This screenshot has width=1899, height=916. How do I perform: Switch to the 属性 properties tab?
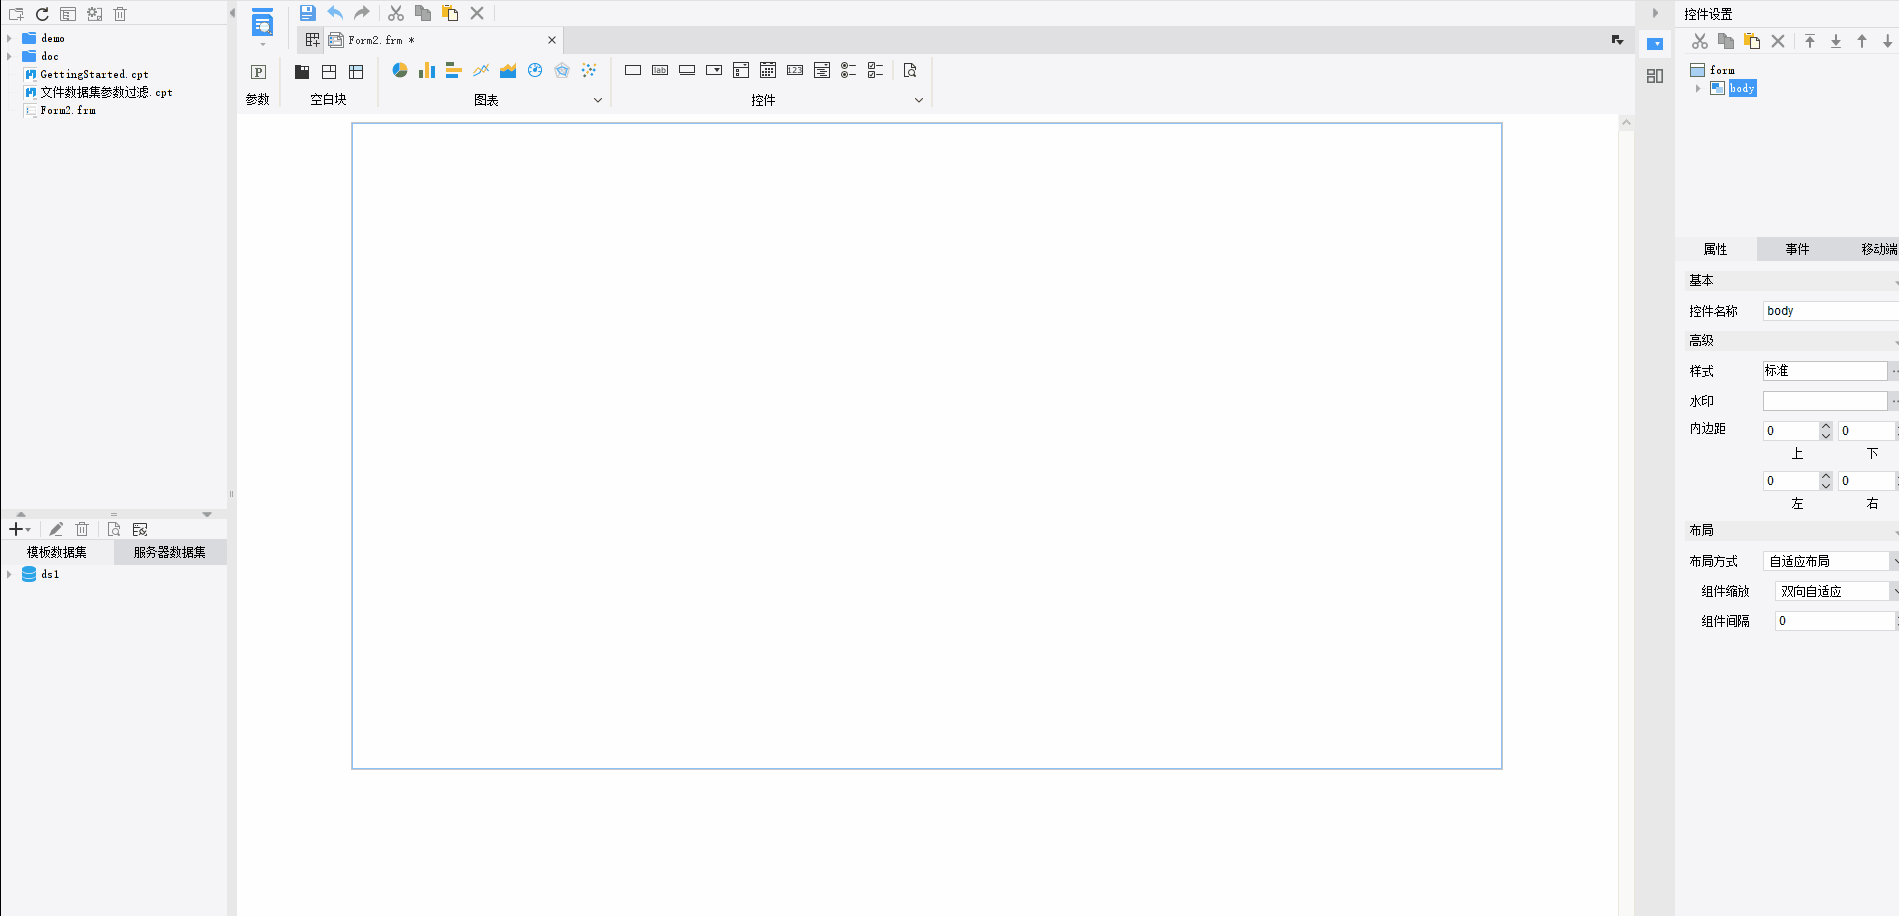[1715, 249]
